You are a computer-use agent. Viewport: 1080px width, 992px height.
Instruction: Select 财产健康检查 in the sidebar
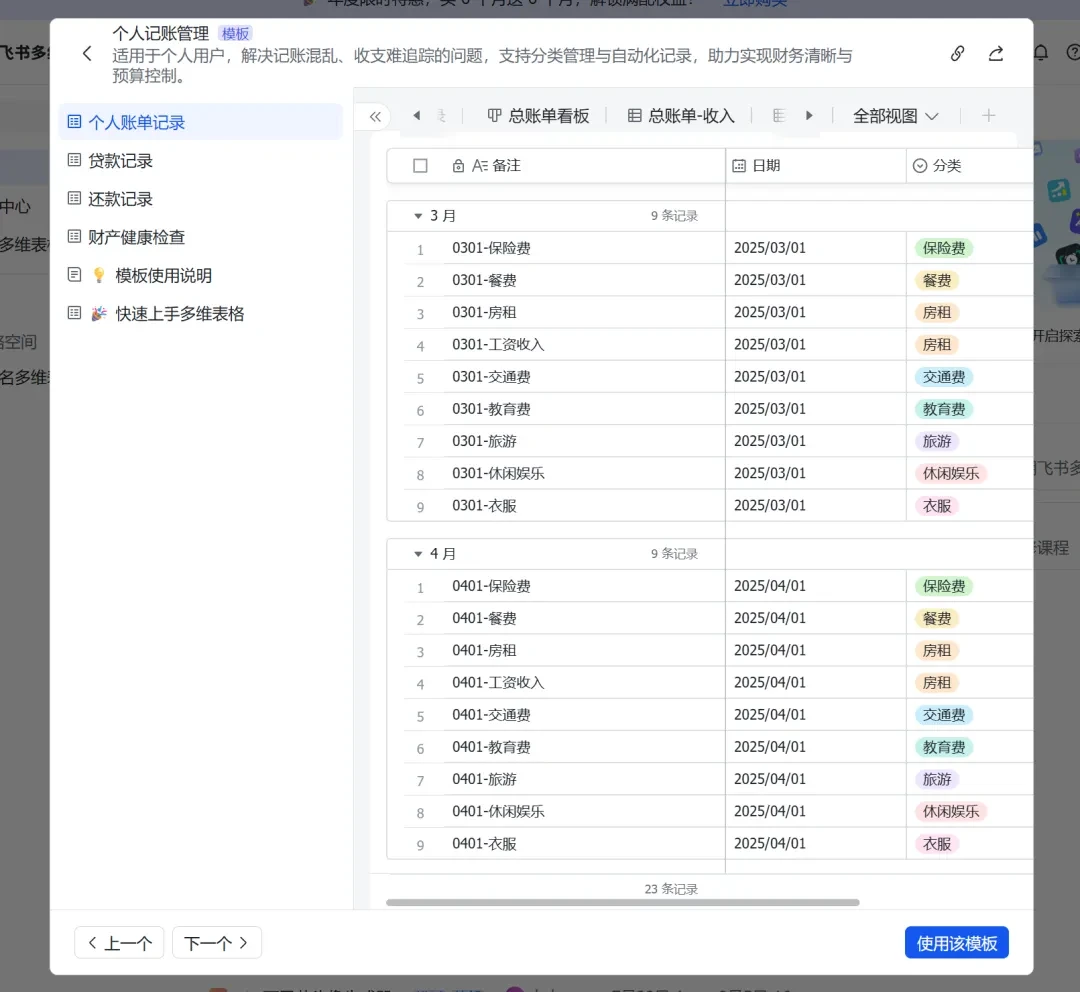[200, 237]
